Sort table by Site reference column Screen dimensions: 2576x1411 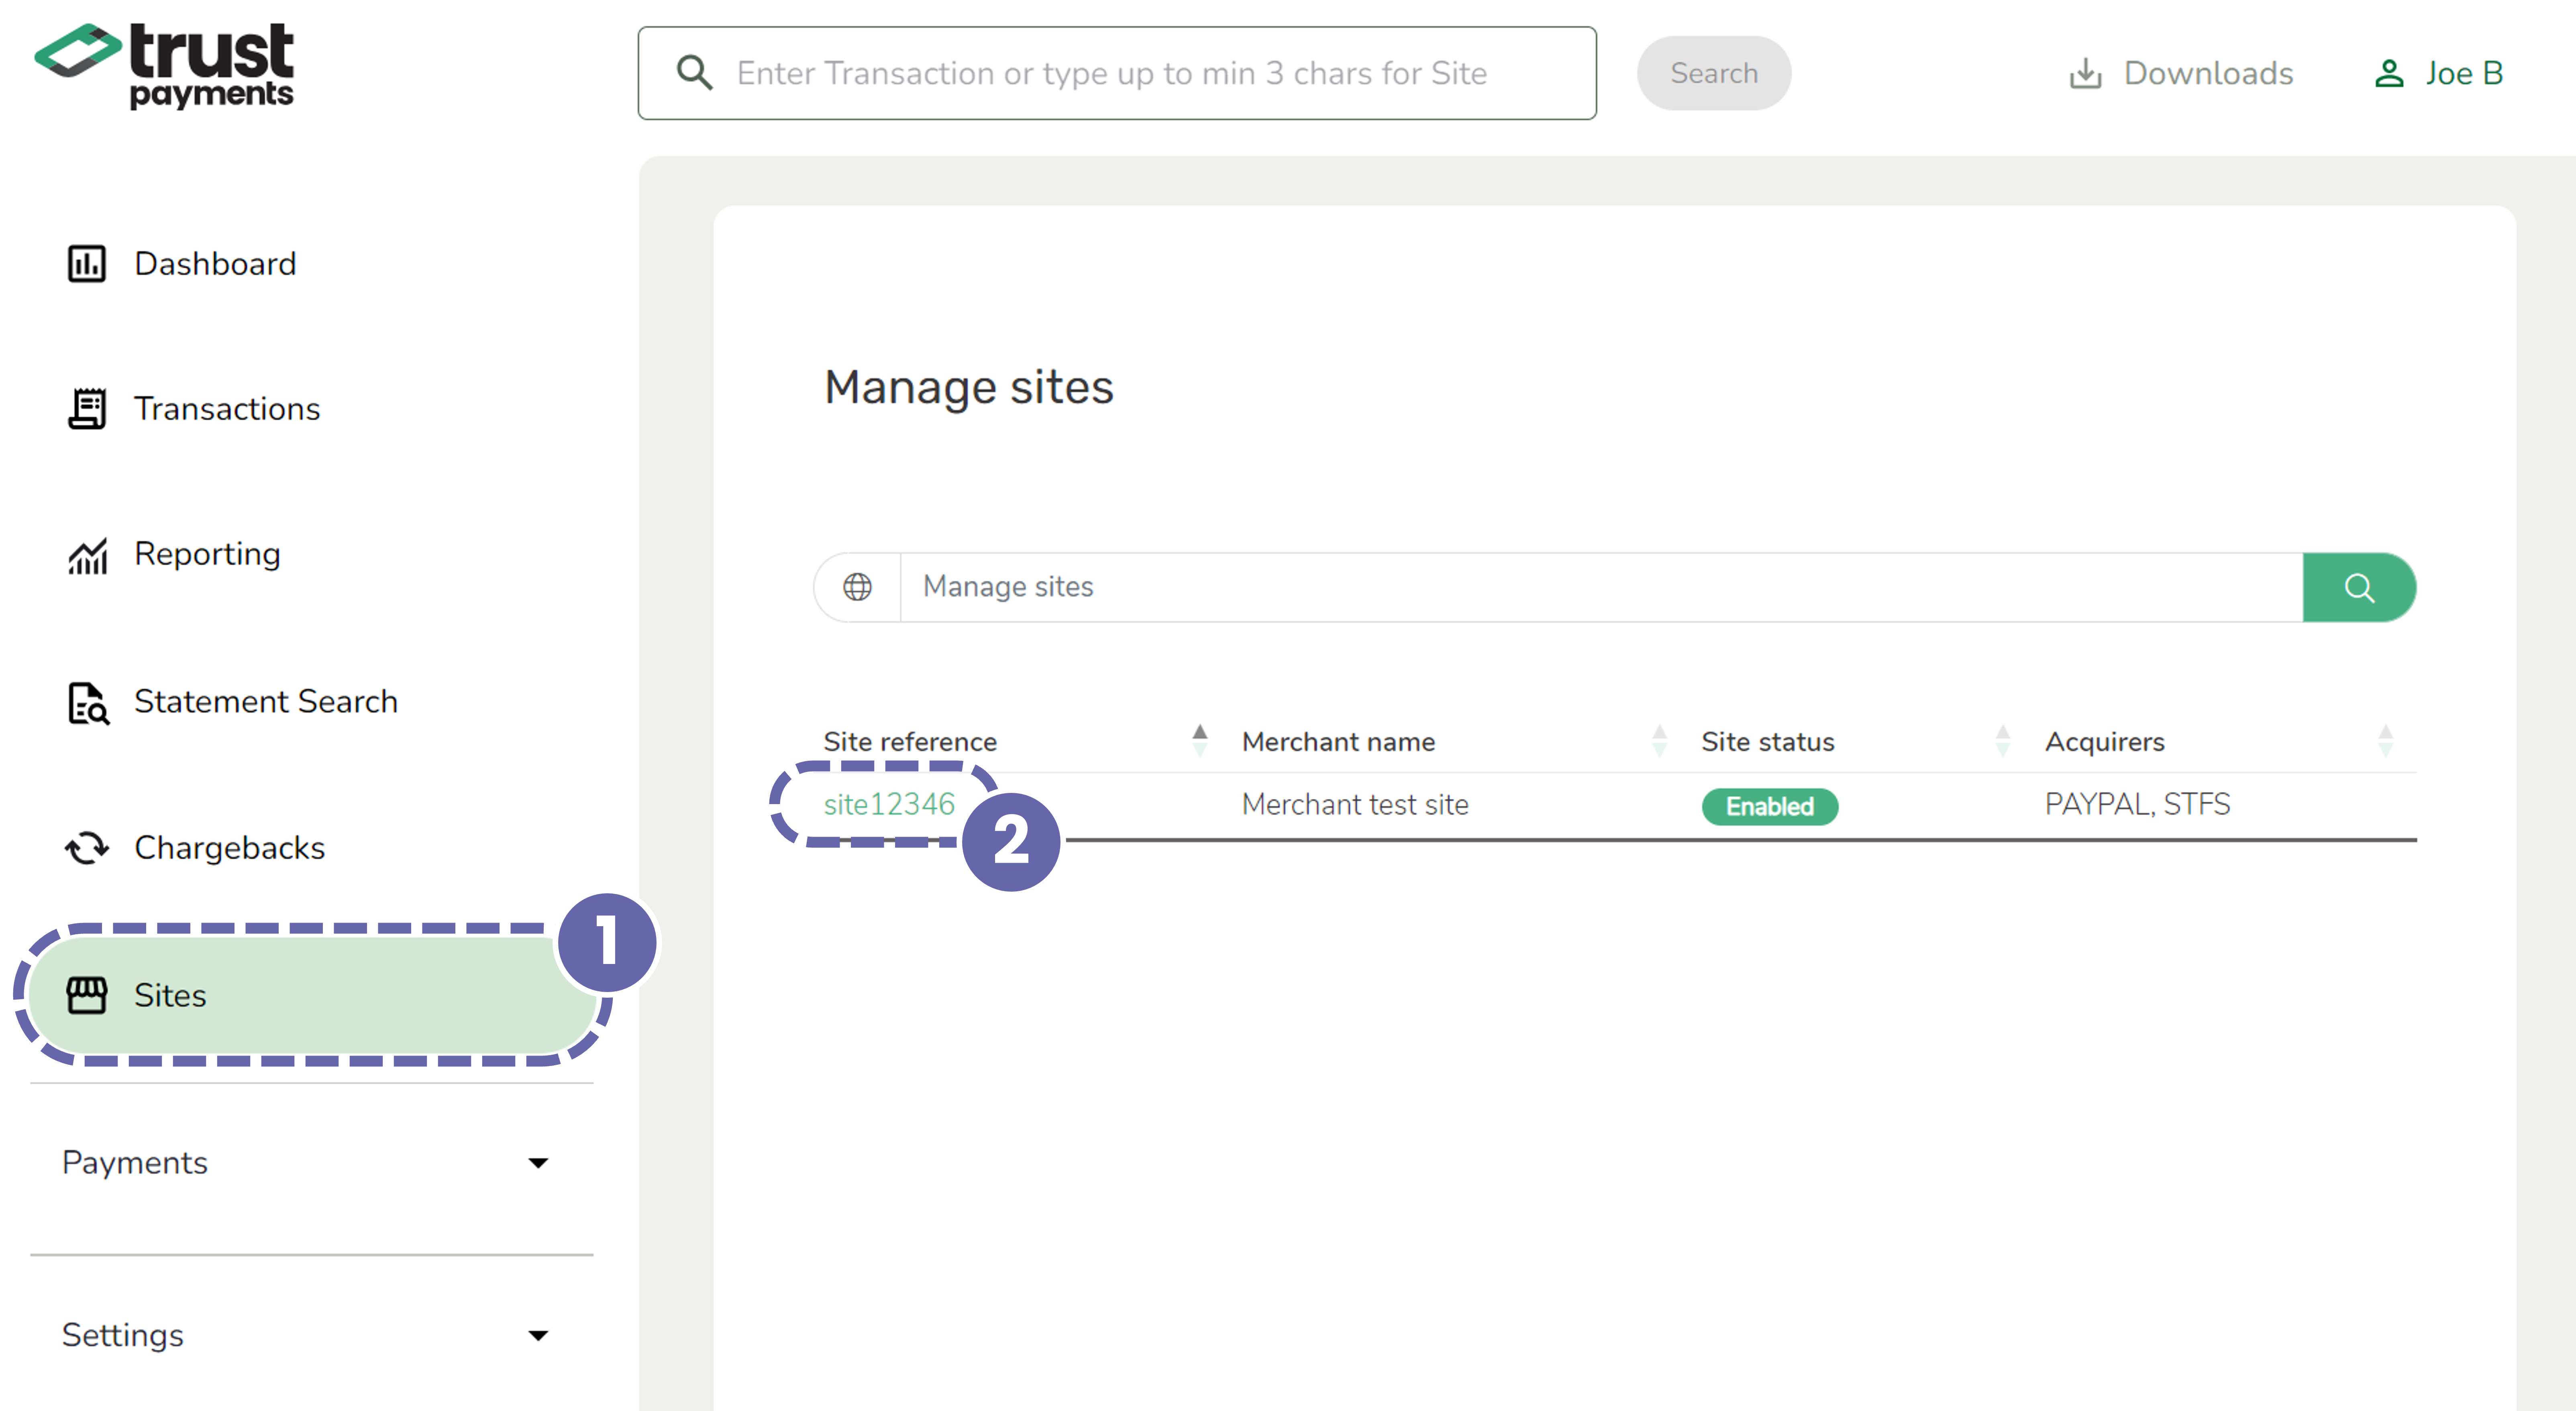coord(1199,741)
